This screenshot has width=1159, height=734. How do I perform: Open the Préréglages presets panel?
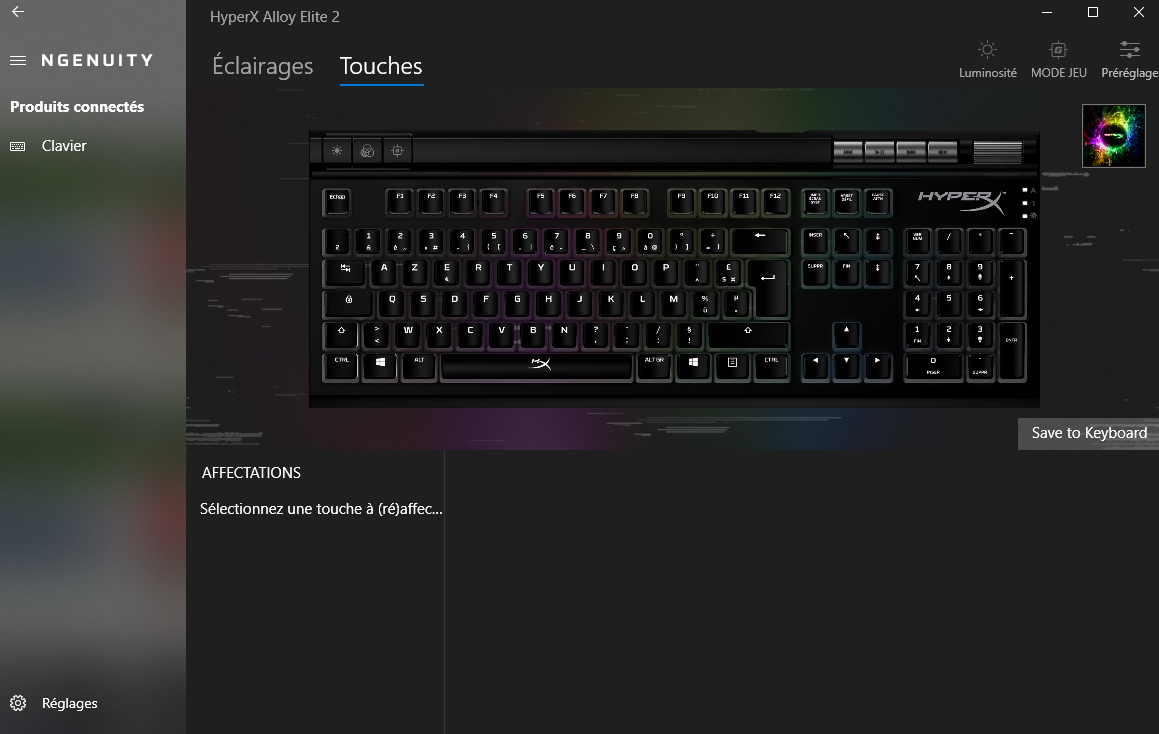click(x=1129, y=60)
